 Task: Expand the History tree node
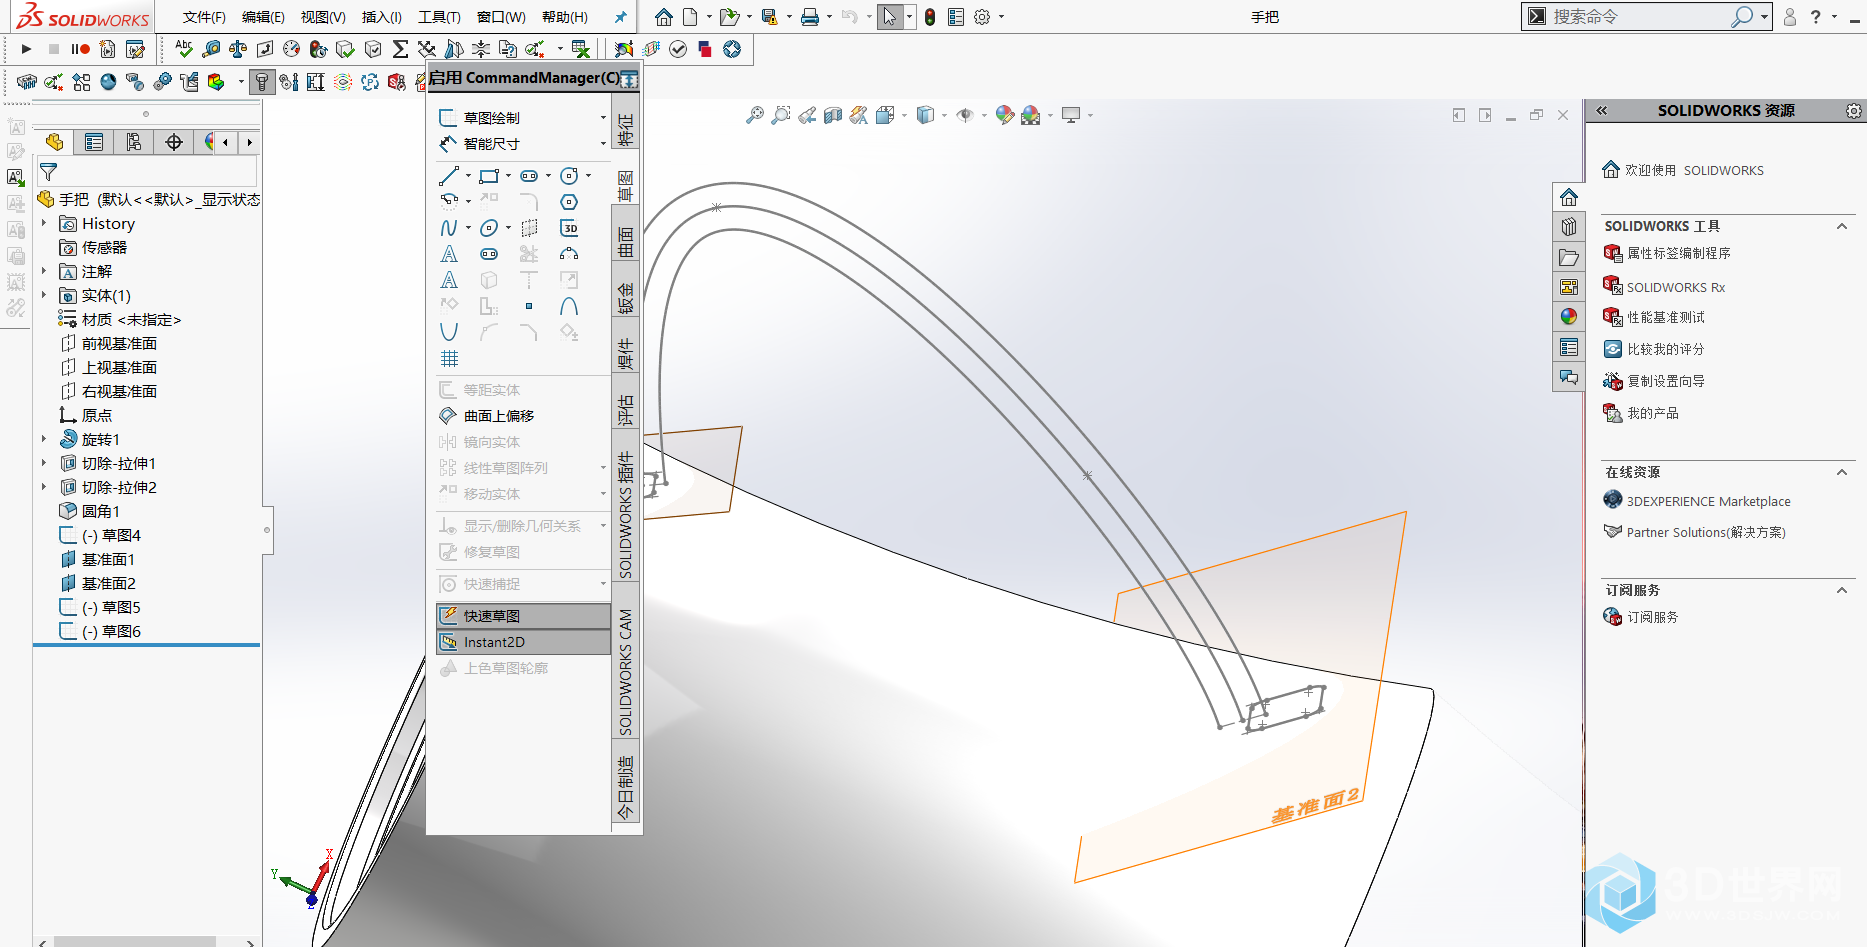coord(44,223)
